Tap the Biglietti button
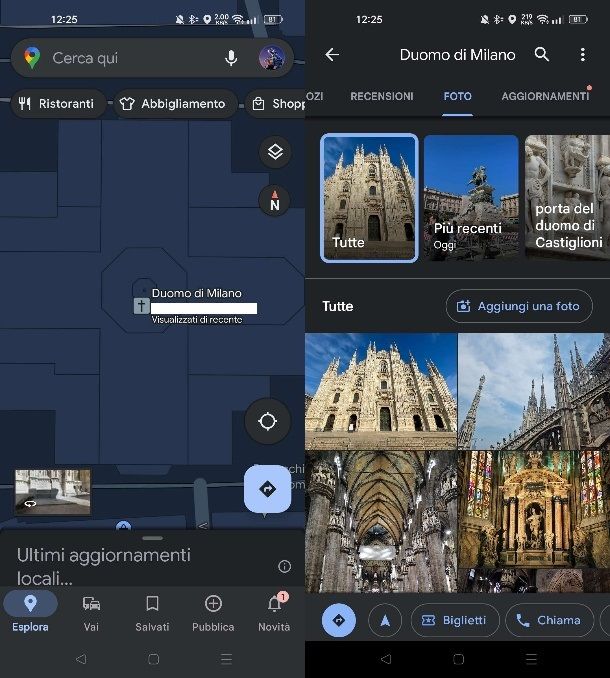The image size is (610, 678). click(x=455, y=620)
